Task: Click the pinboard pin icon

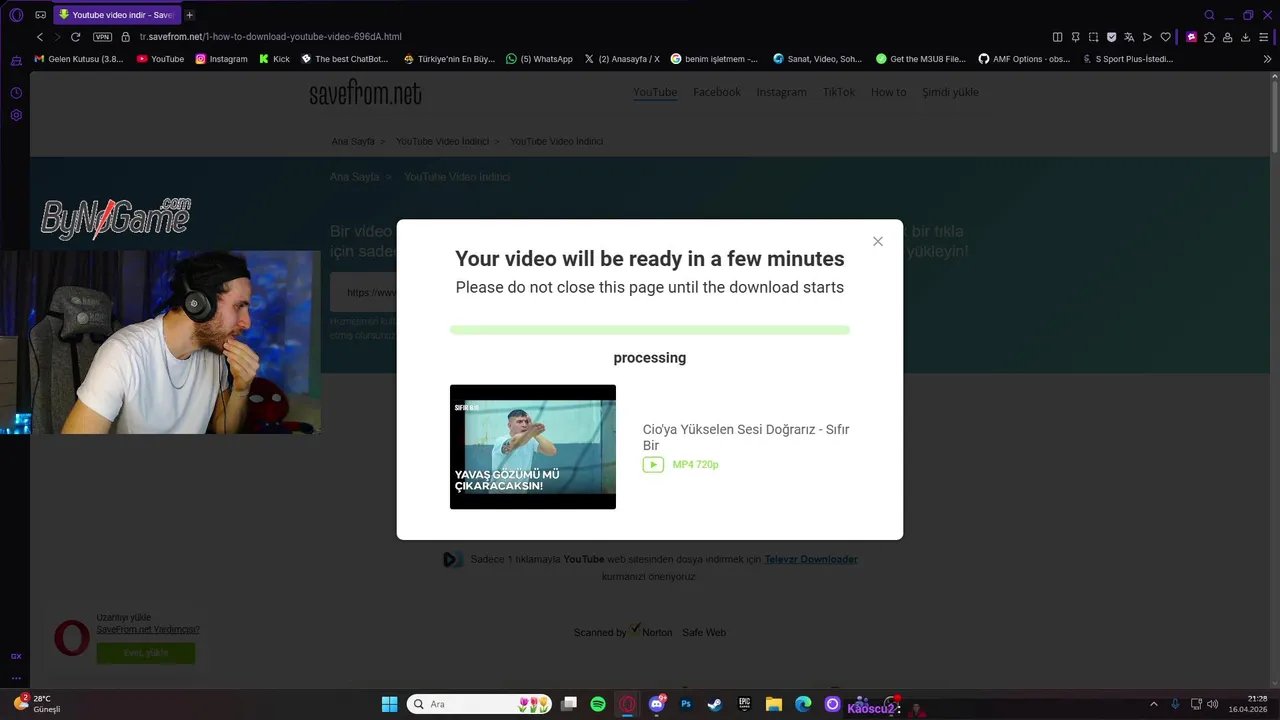Action: [1076, 37]
